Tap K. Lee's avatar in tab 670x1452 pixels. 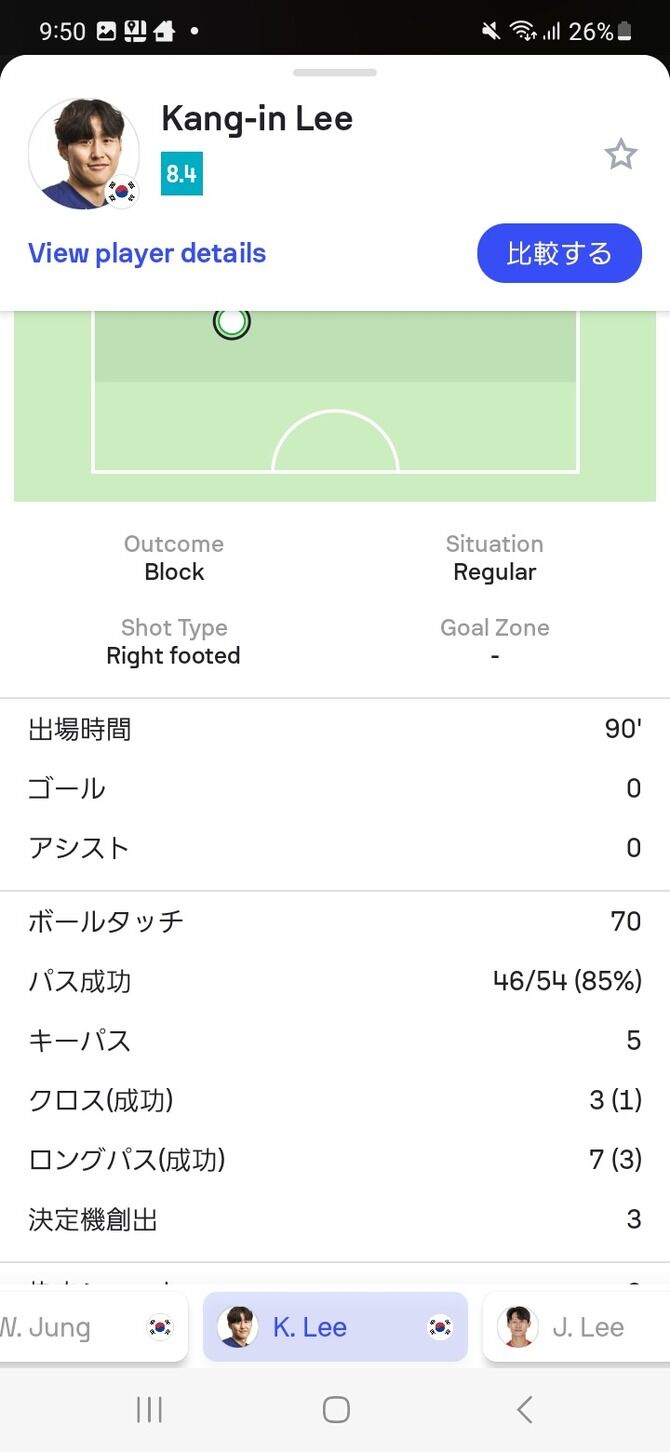click(238, 1327)
